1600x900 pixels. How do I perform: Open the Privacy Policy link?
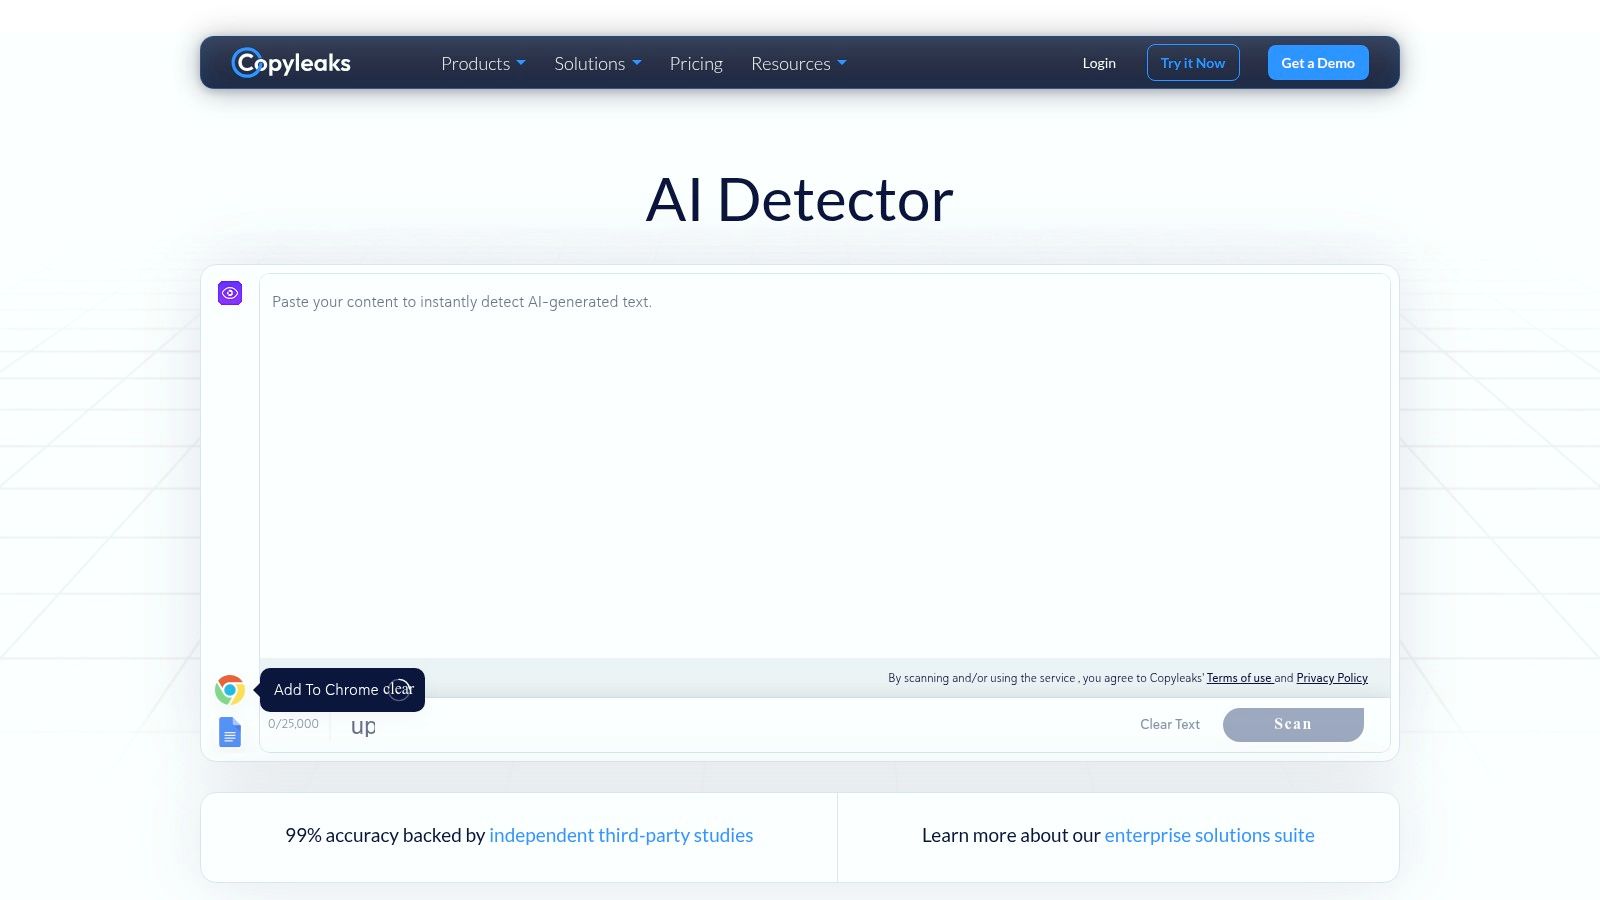[x=1331, y=677]
